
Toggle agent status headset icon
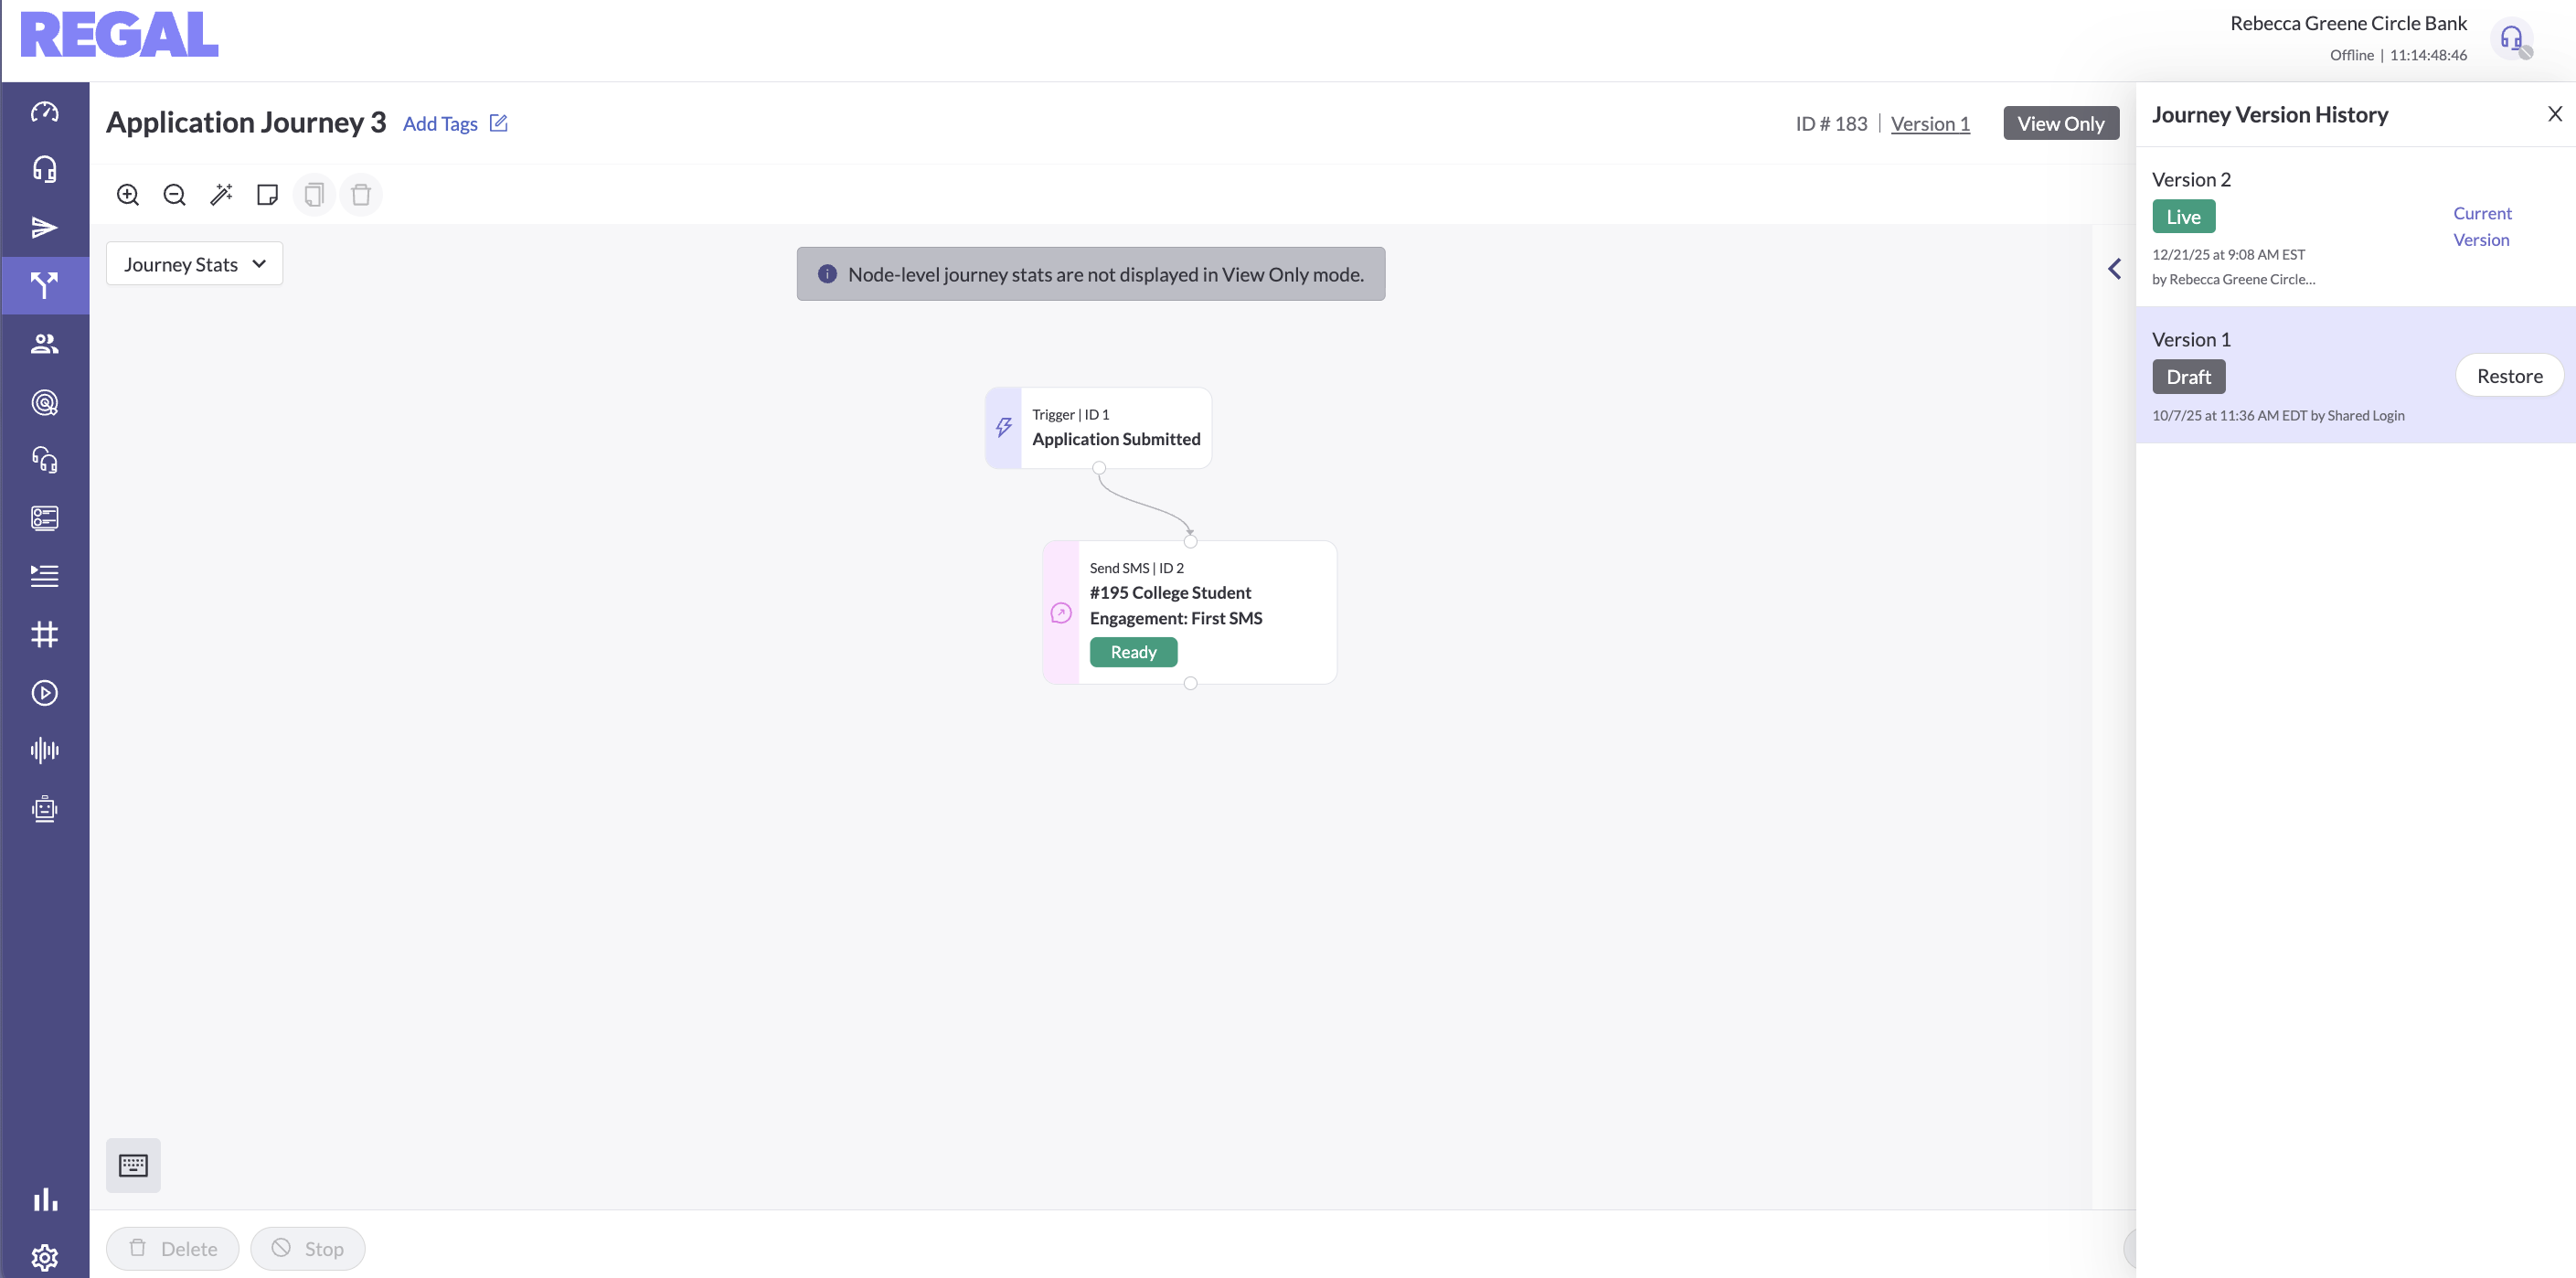tap(2511, 39)
